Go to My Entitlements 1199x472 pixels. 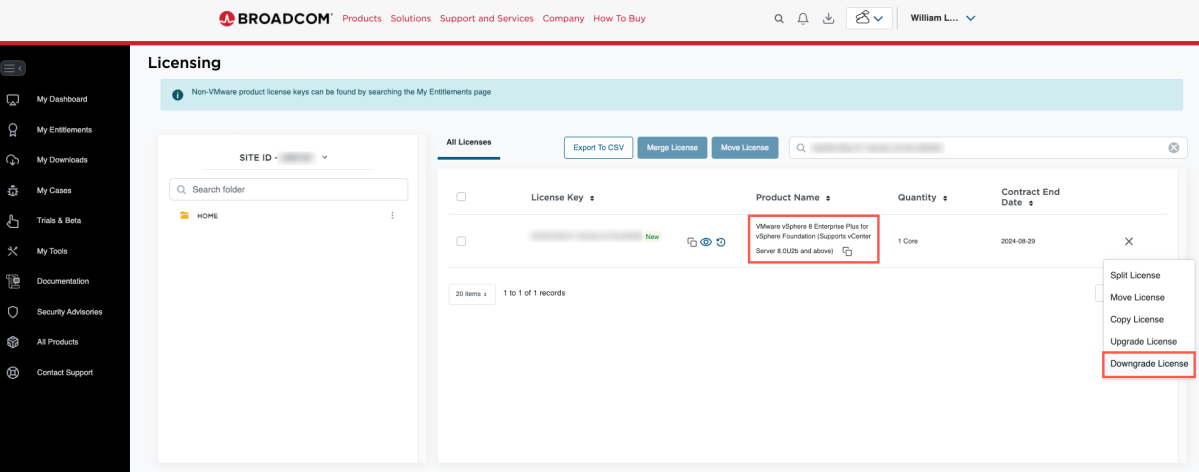[64, 130]
